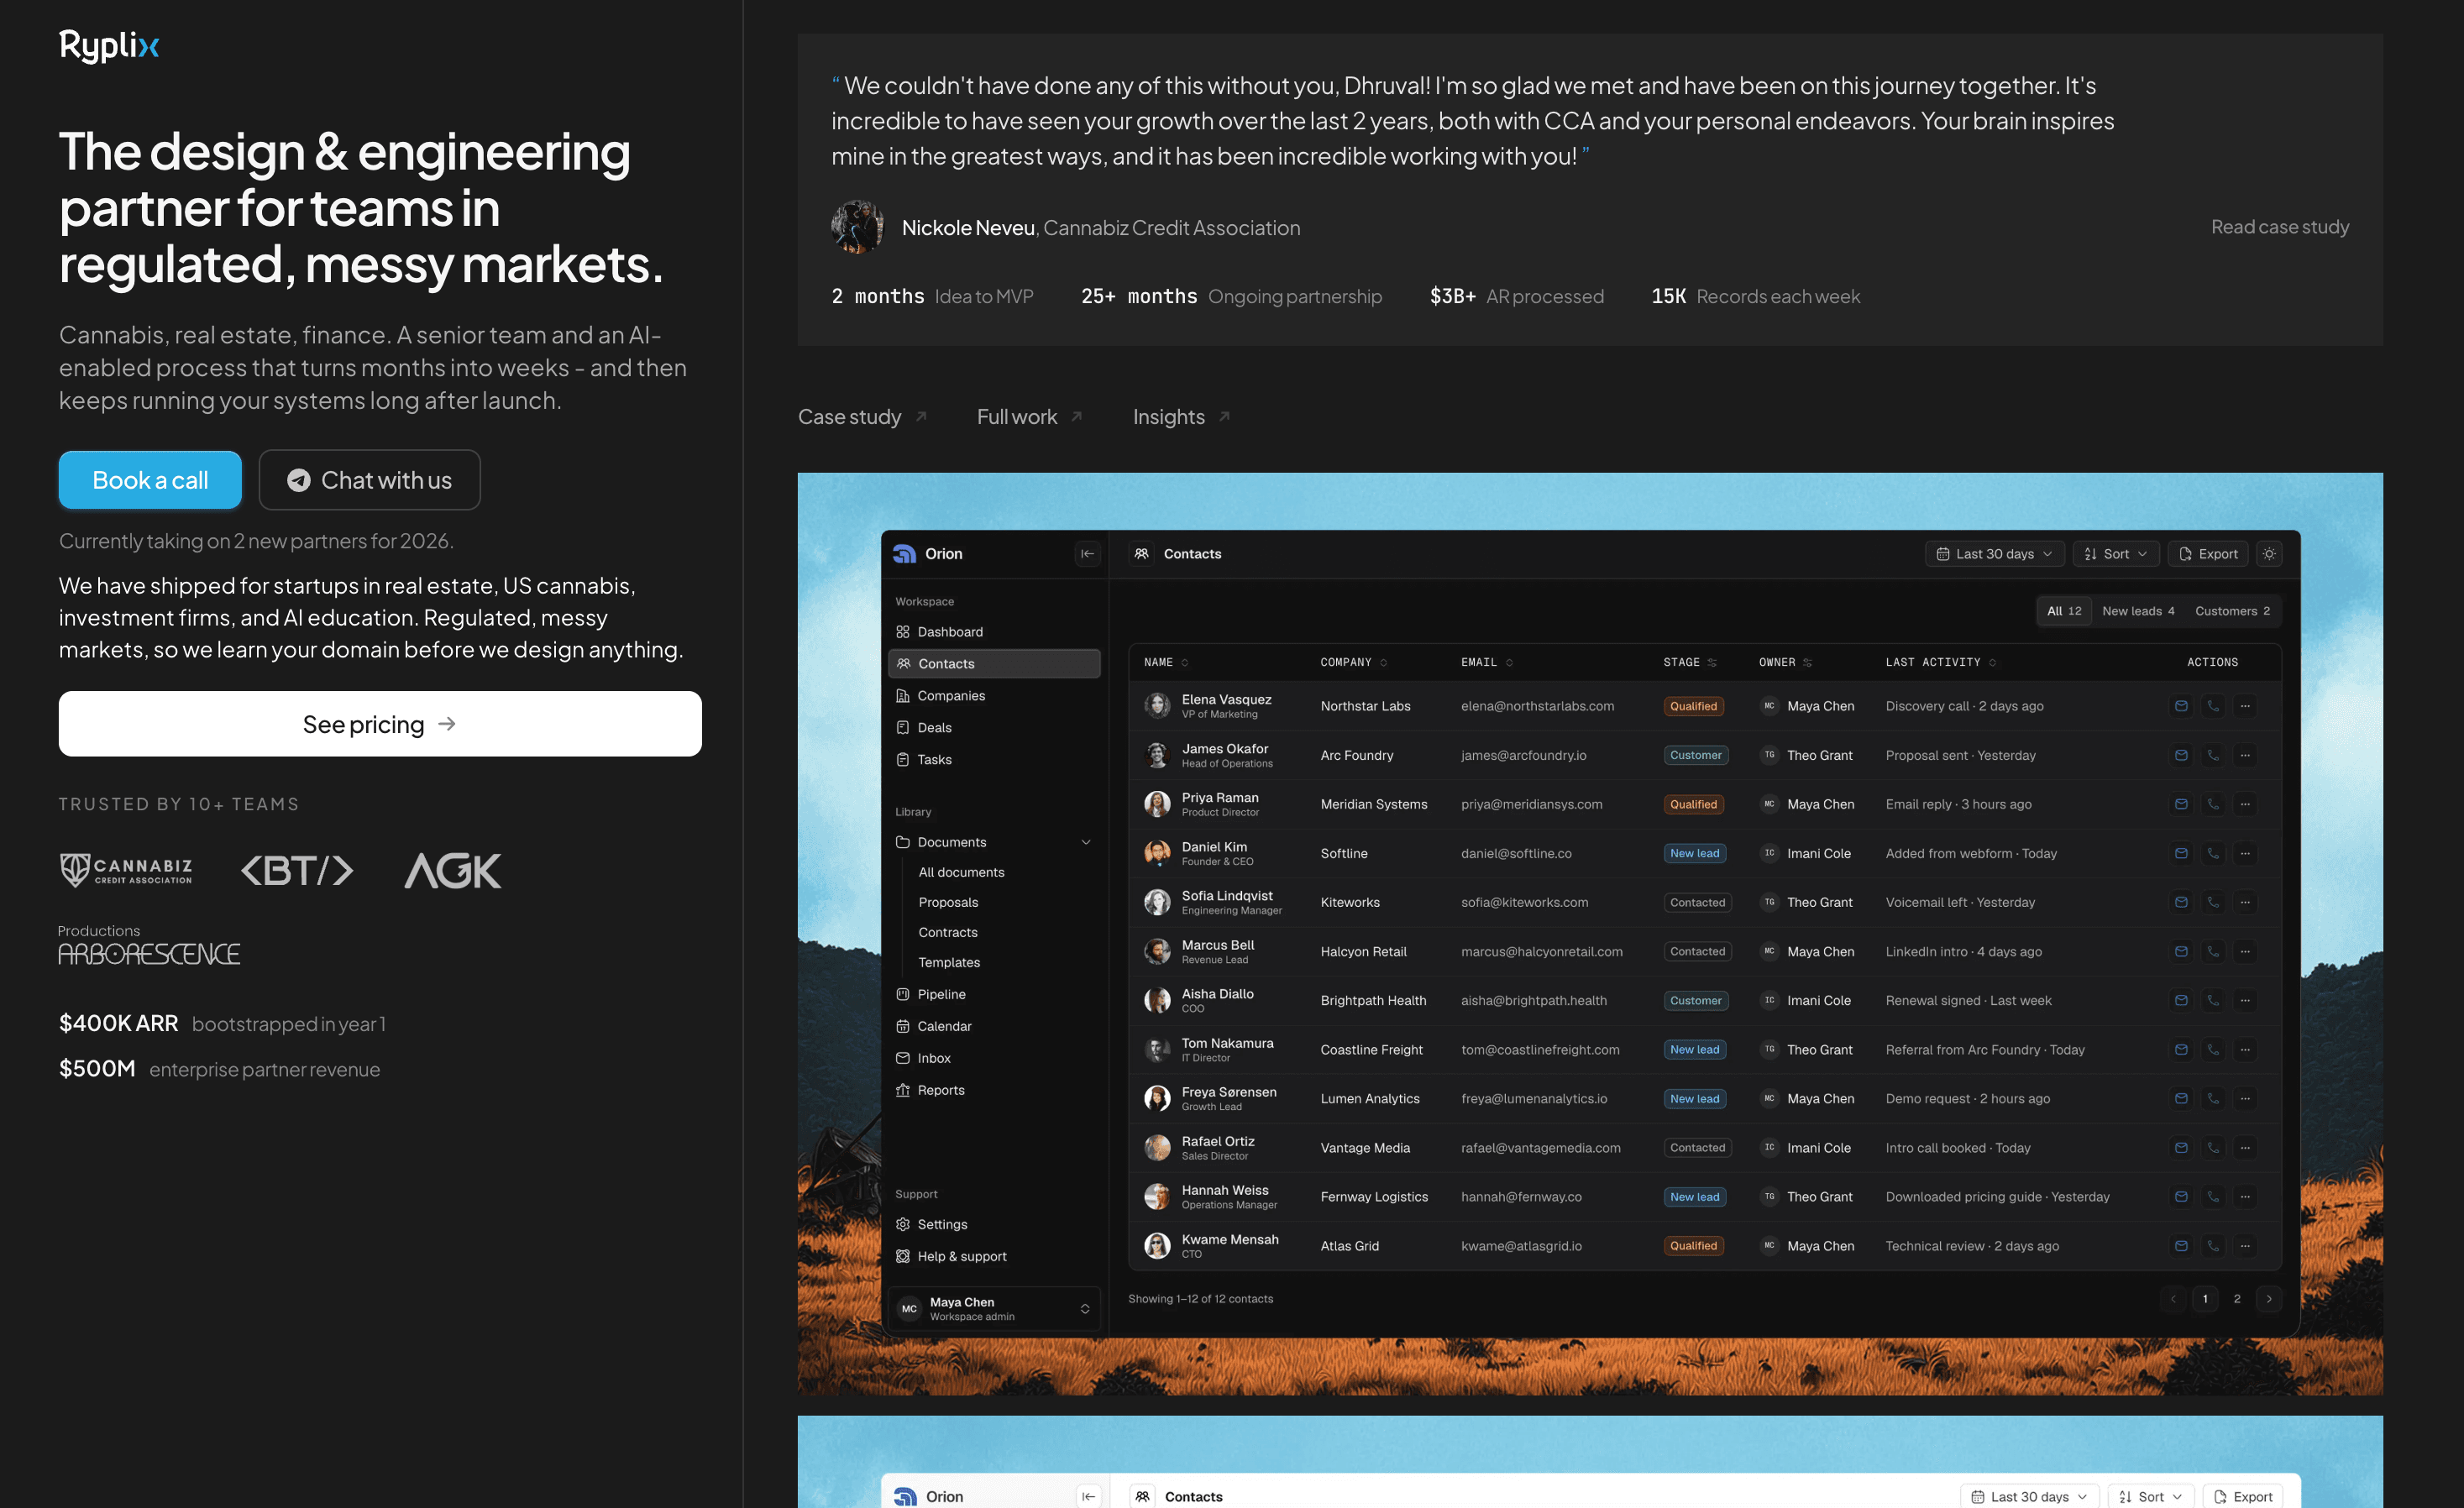Click elena@northstarlabs.com email

click(1537, 706)
